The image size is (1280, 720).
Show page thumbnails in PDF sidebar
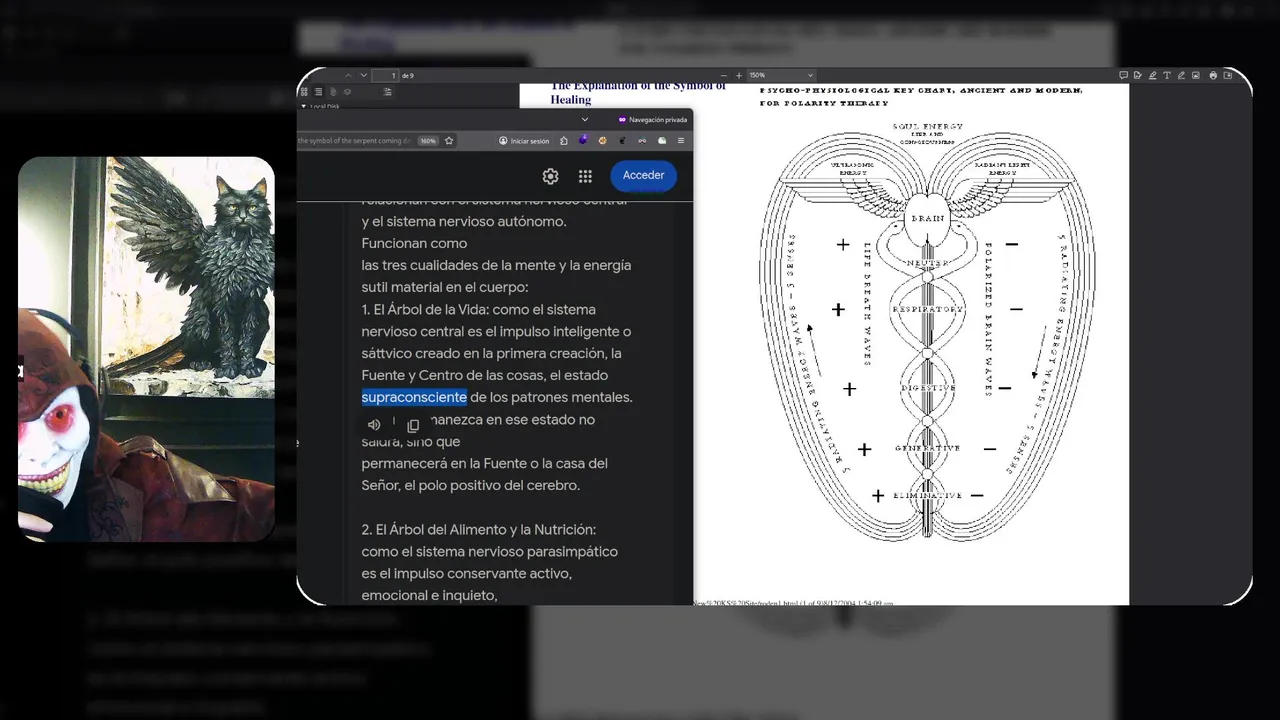pyautogui.click(x=304, y=91)
